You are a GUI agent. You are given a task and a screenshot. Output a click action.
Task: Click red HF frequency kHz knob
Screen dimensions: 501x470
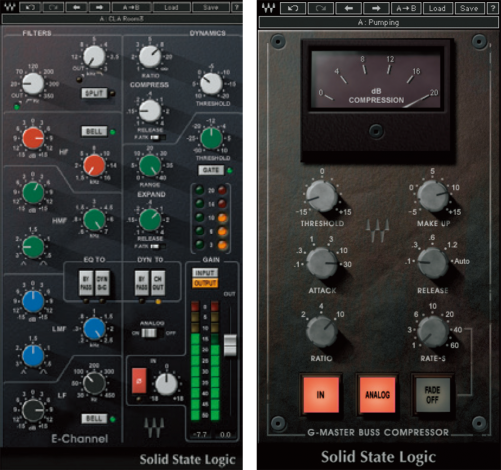[94, 165]
